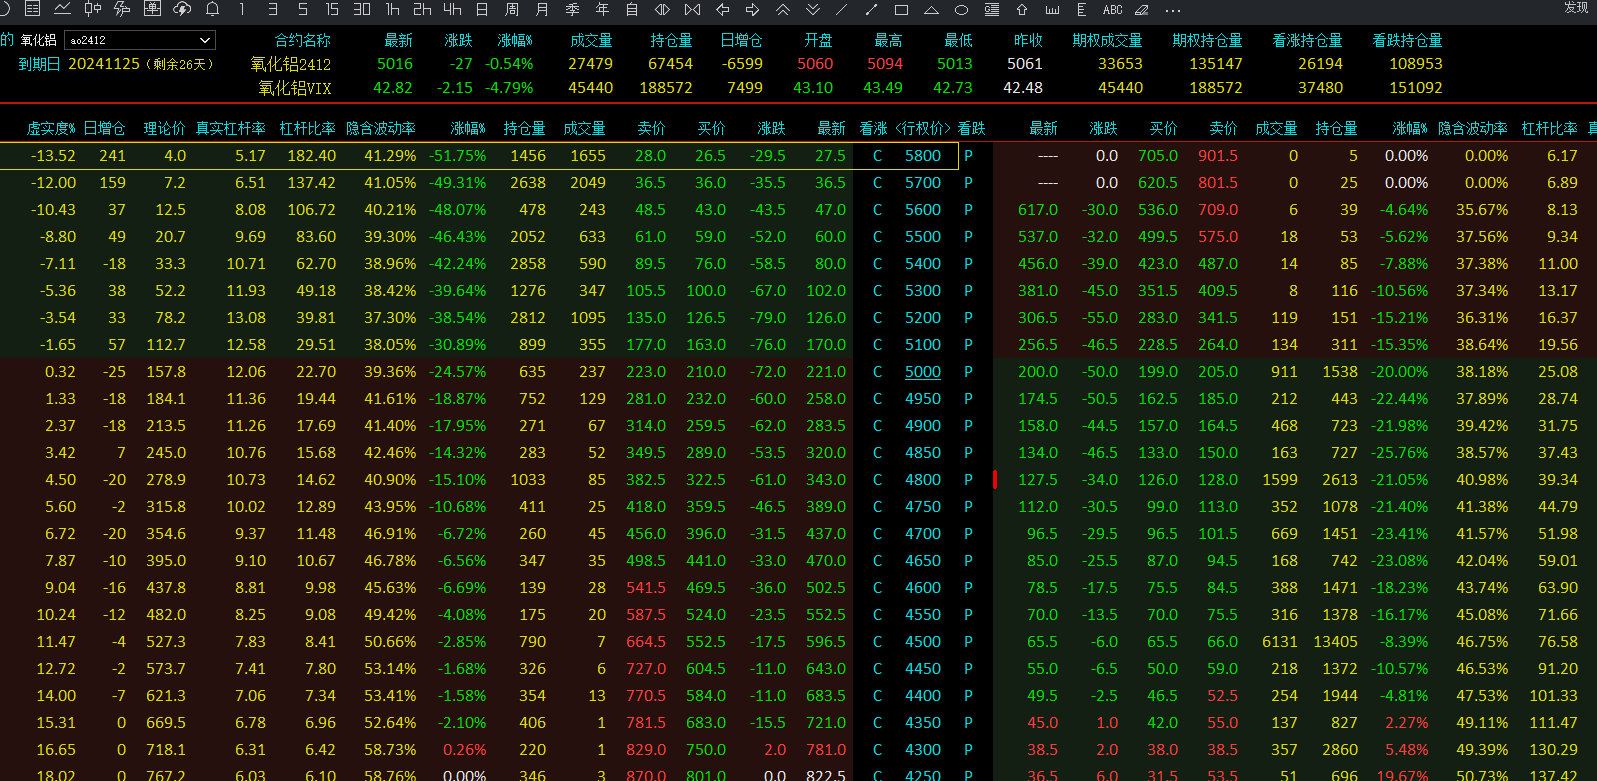This screenshot has height=781, width=1597.
Task: Select the 4h period button
Action: [452, 9]
